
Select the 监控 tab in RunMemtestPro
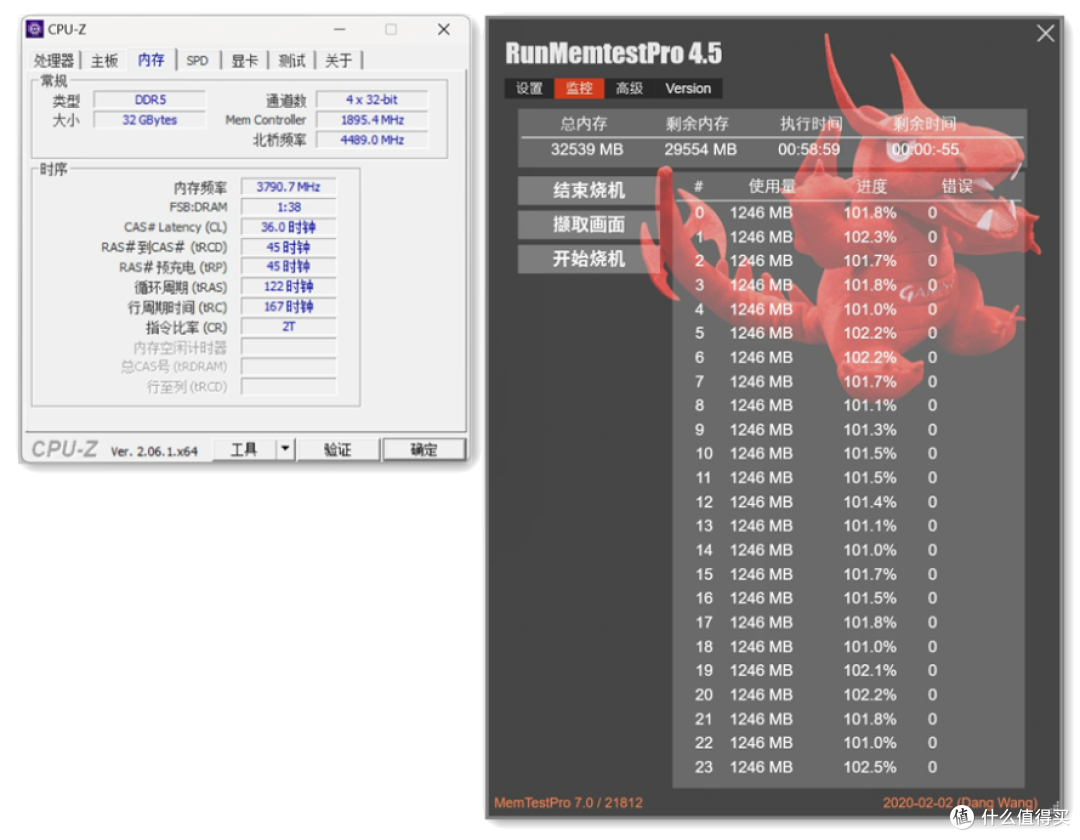coord(579,88)
